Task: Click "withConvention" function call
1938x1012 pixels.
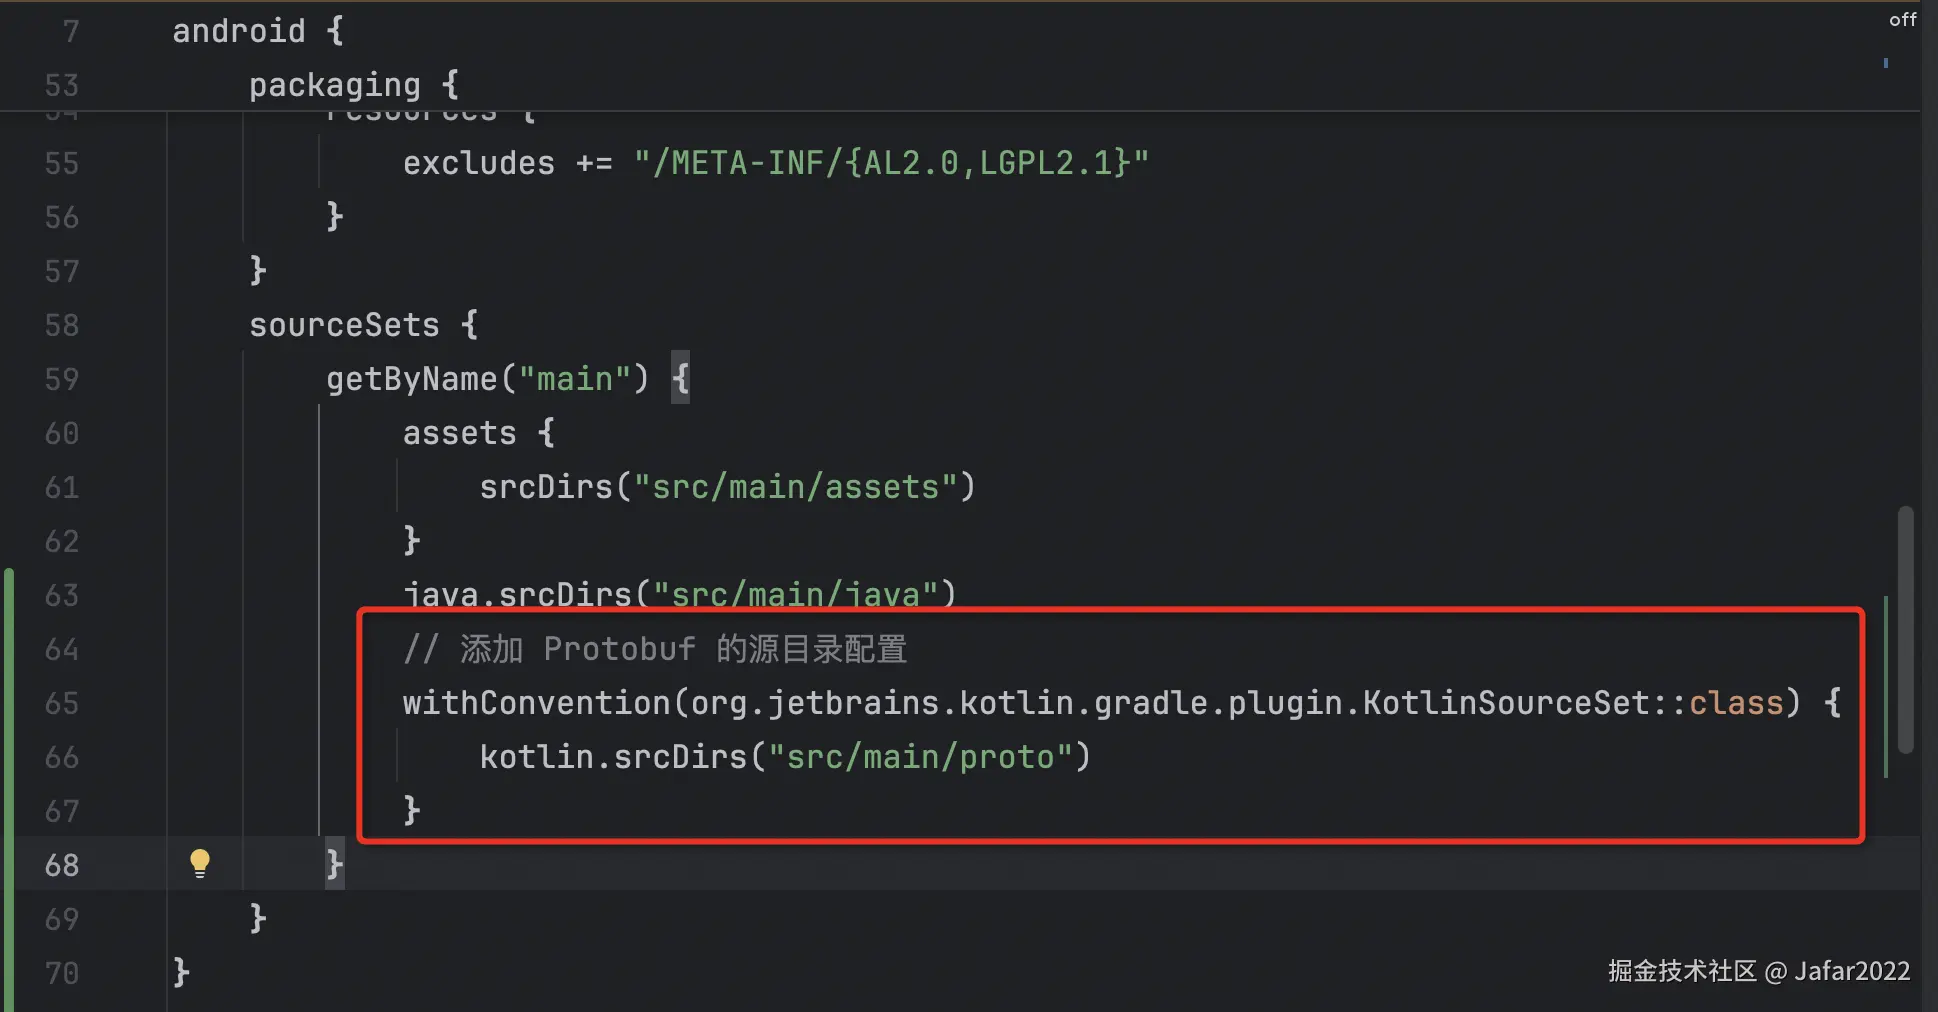Action: (536, 703)
